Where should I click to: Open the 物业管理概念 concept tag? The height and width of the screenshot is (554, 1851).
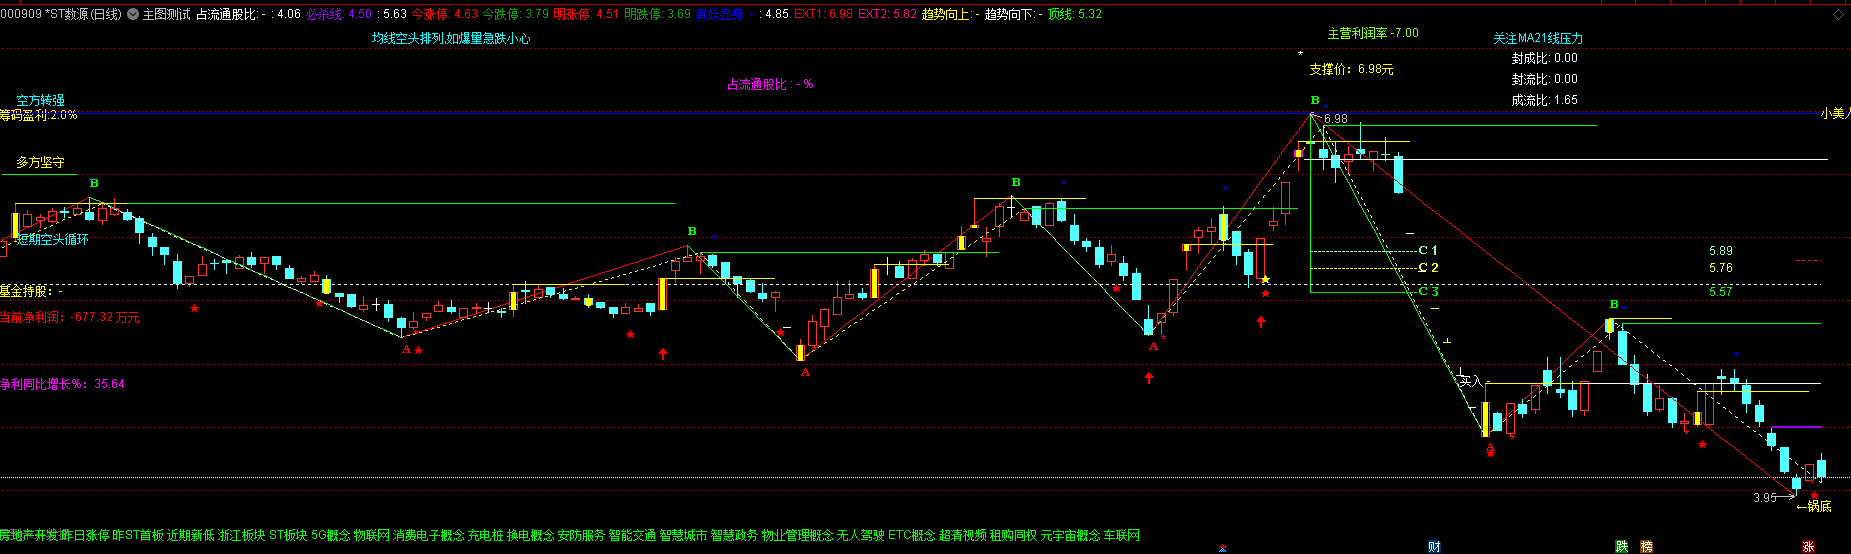pyautogui.click(x=798, y=535)
